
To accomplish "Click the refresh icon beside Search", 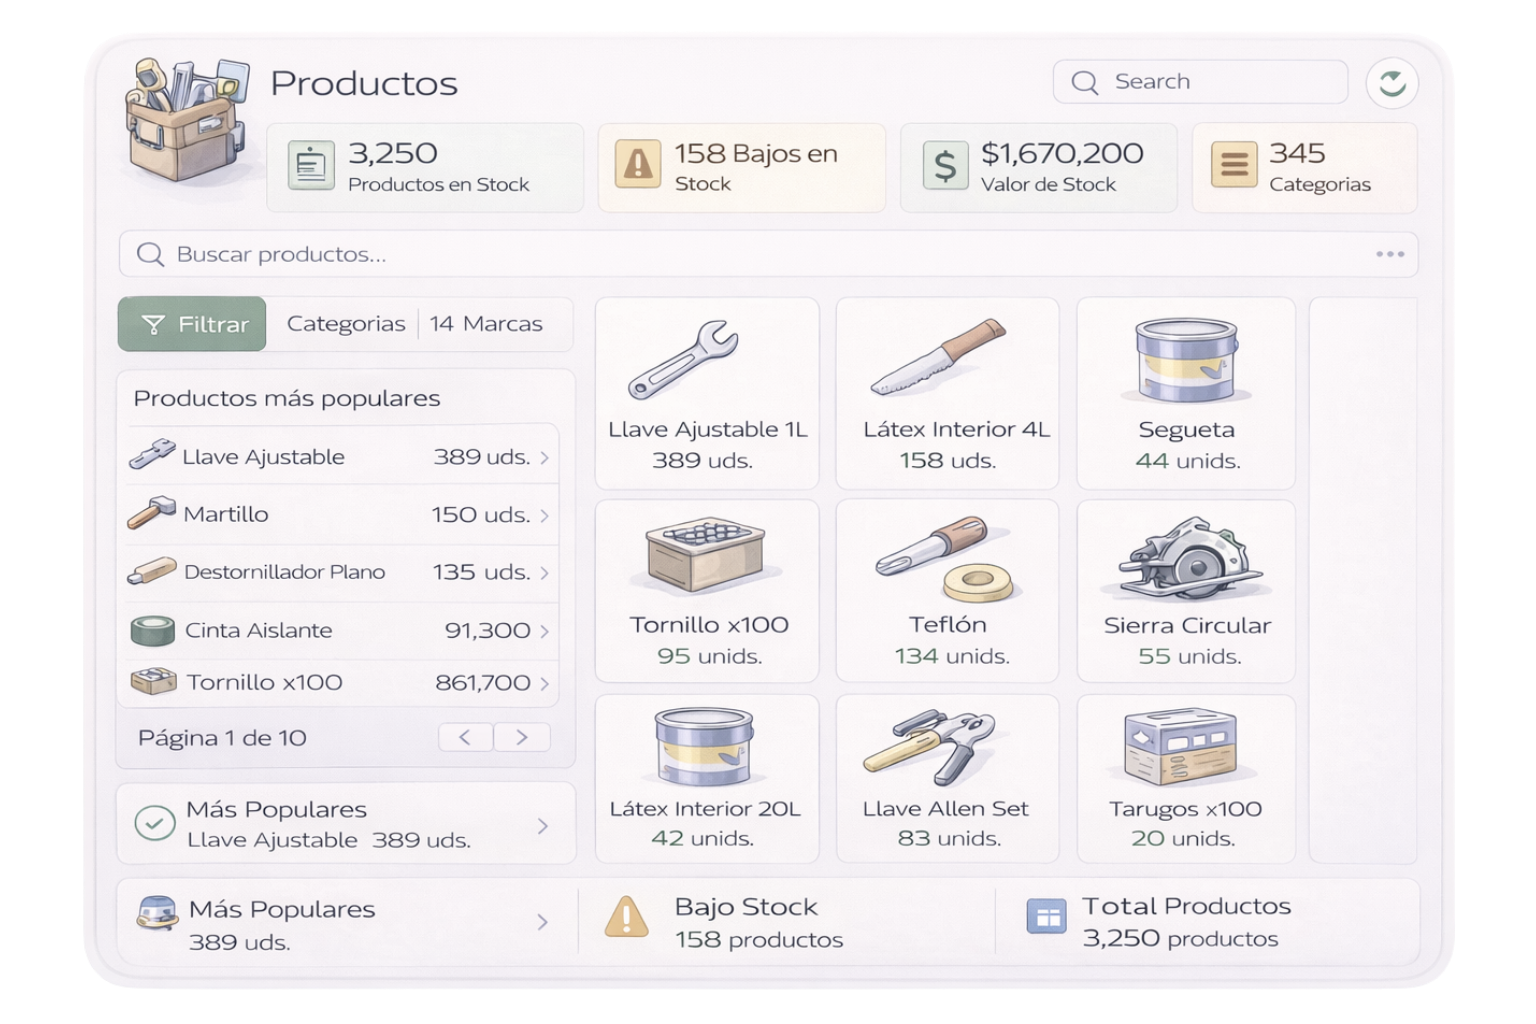I will [1391, 83].
